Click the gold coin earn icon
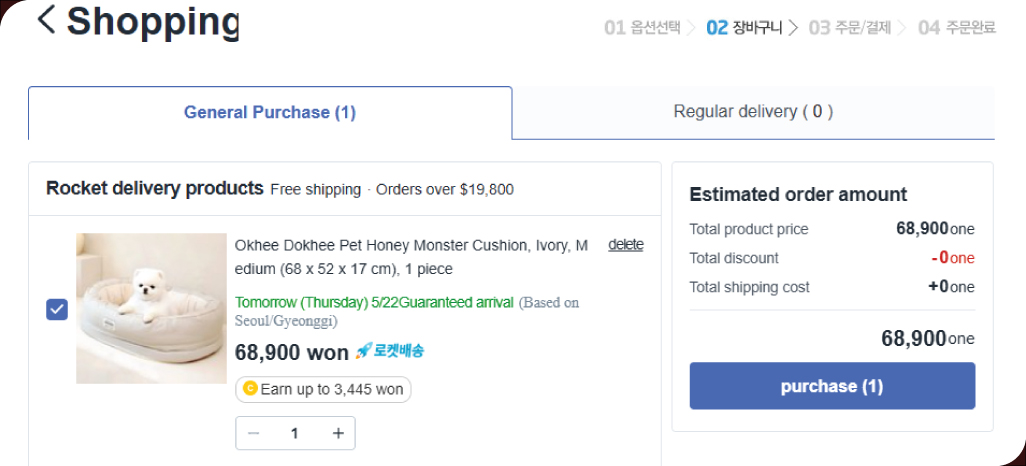 click(x=250, y=389)
